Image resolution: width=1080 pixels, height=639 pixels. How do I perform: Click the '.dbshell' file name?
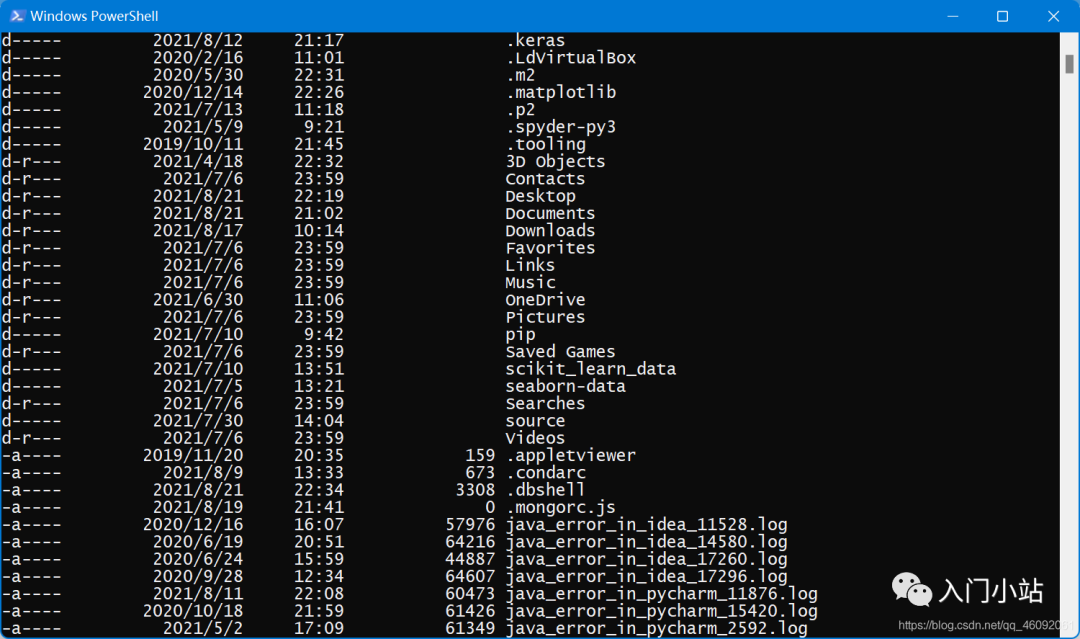[x=546, y=490]
